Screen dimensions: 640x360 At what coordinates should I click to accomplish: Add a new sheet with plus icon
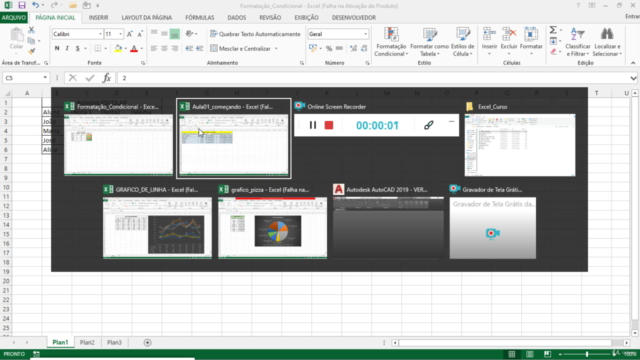pyautogui.click(x=147, y=342)
